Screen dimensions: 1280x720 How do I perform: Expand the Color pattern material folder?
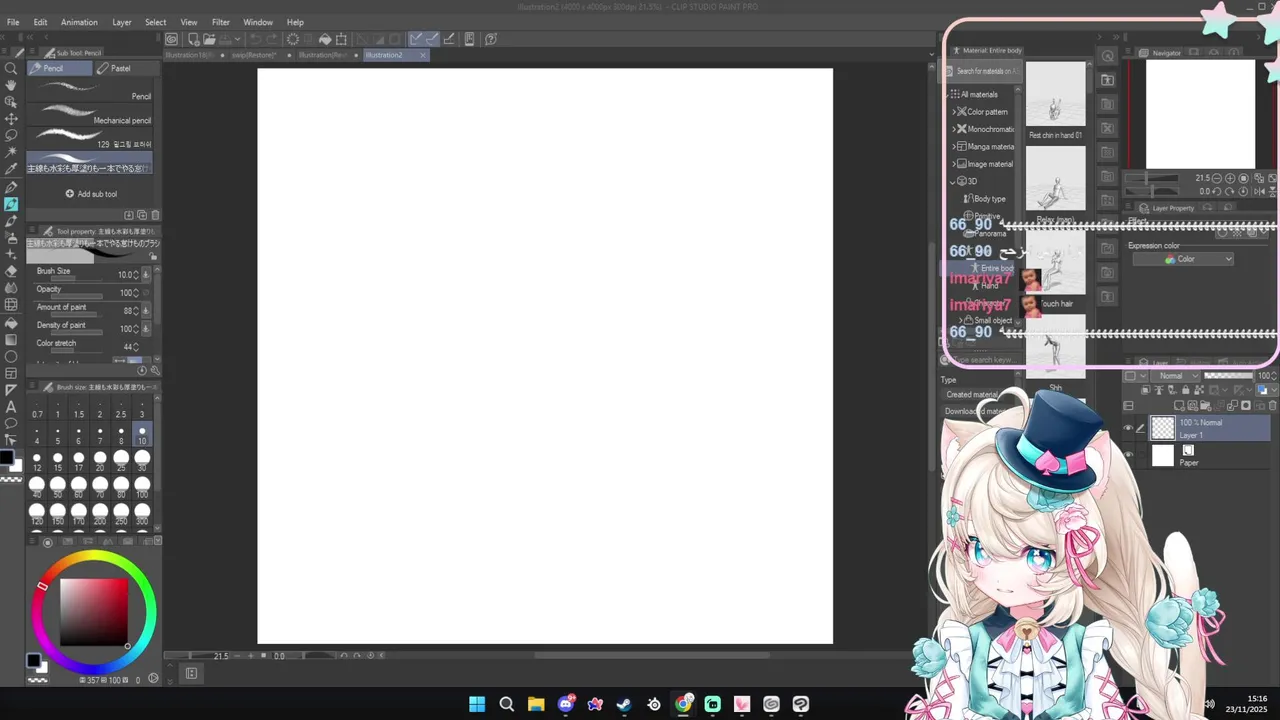pos(954,112)
